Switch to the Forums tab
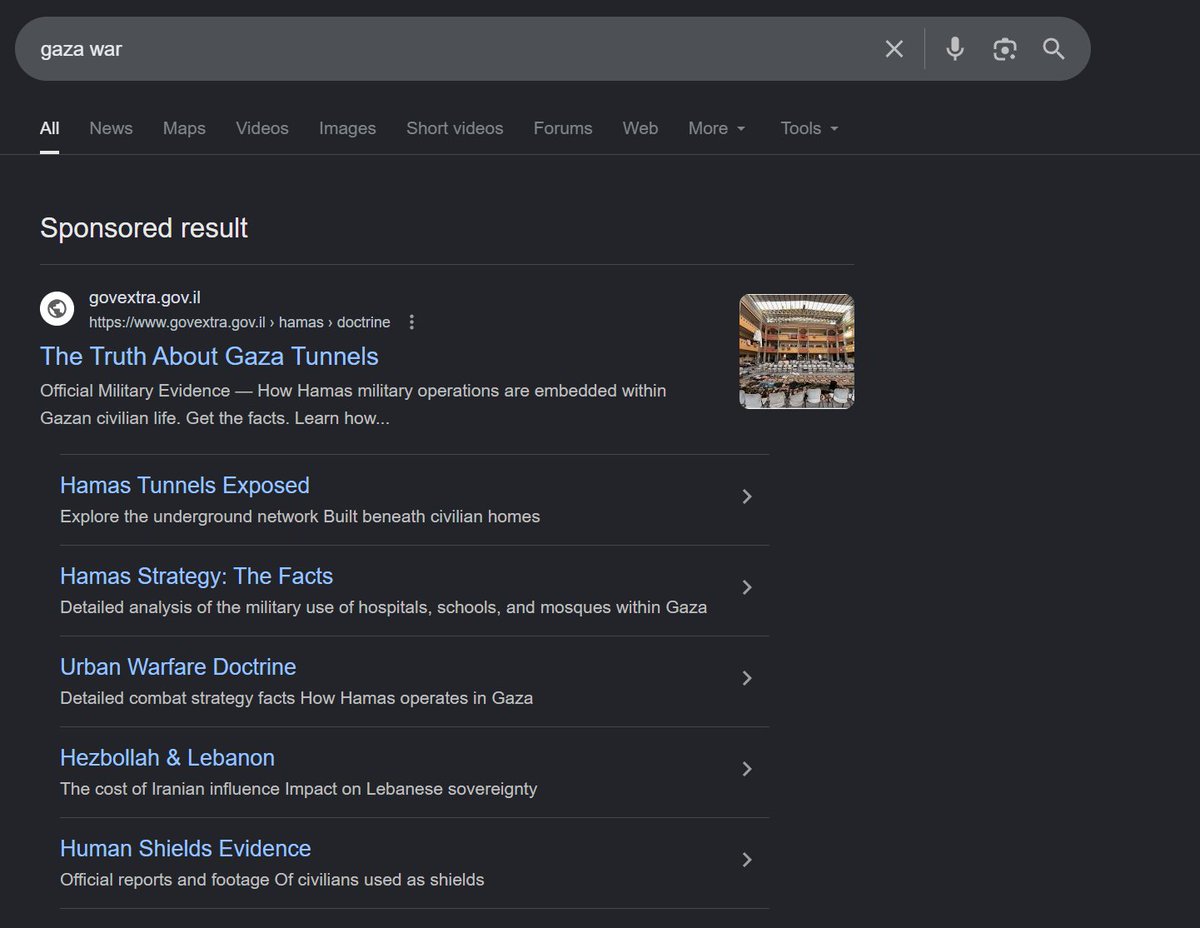Image resolution: width=1200 pixels, height=928 pixels. click(x=563, y=128)
